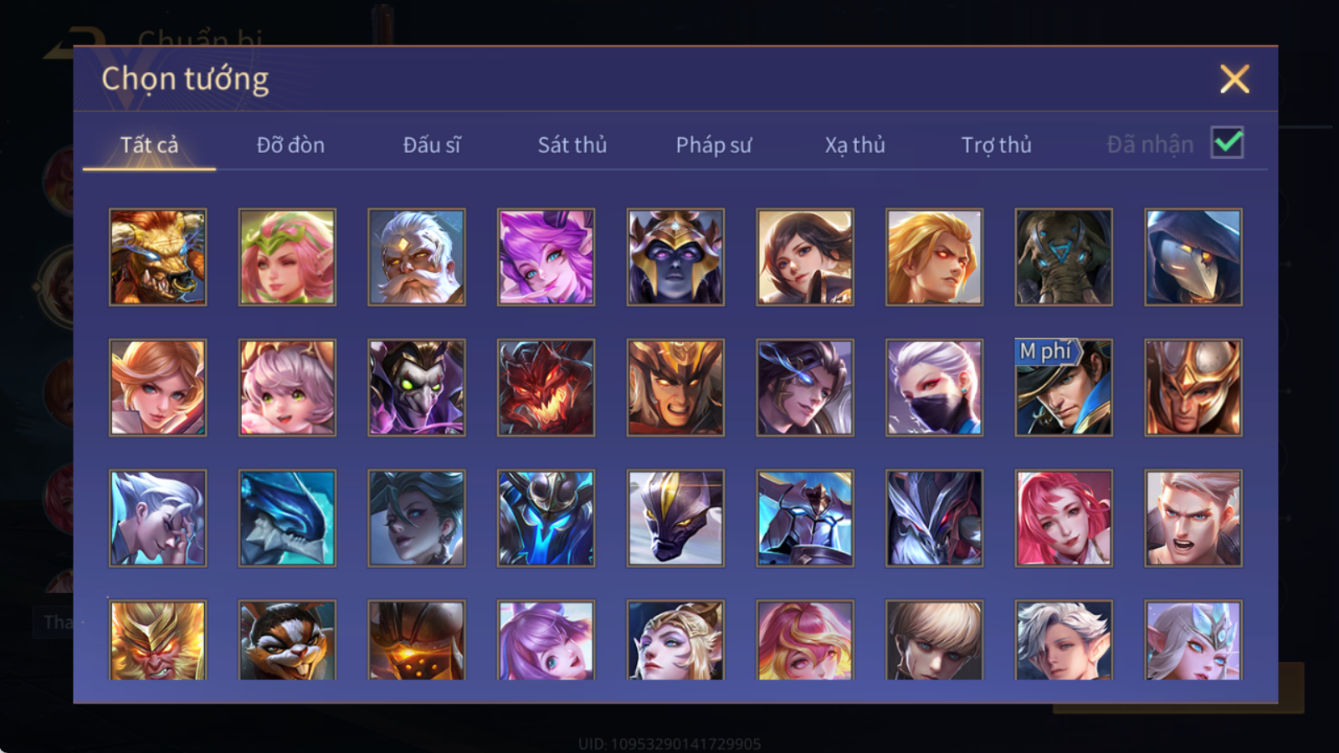
Task: Open the 'Trợ thủ' tab
Action: [x=996, y=145]
